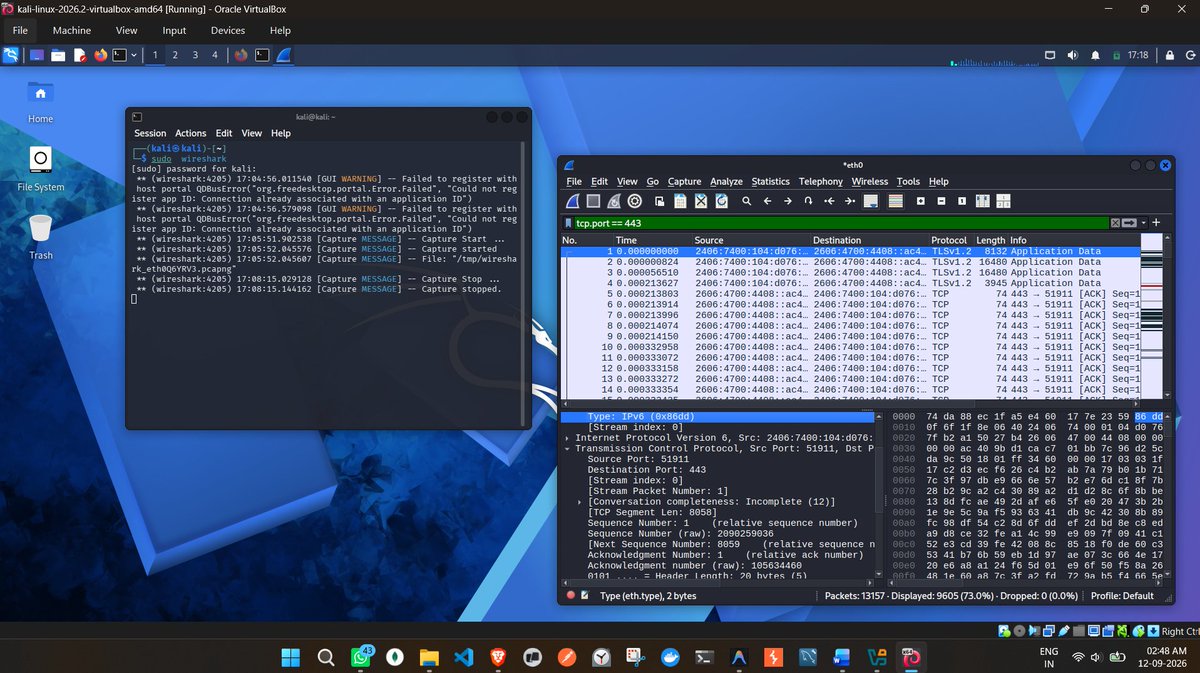1200x673 pixels.
Task: Clear the tcp.port == 443 display filter
Action: [1115, 223]
